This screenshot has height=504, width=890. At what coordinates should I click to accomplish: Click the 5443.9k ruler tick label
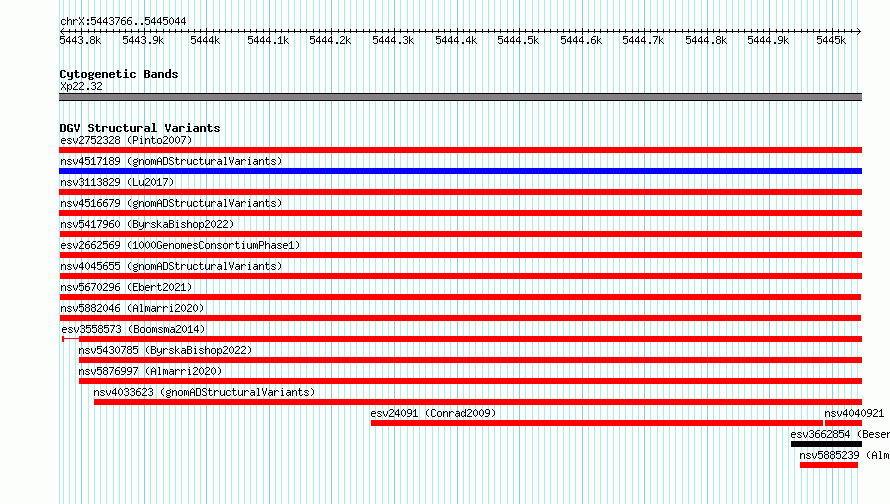click(x=143, y=40)
